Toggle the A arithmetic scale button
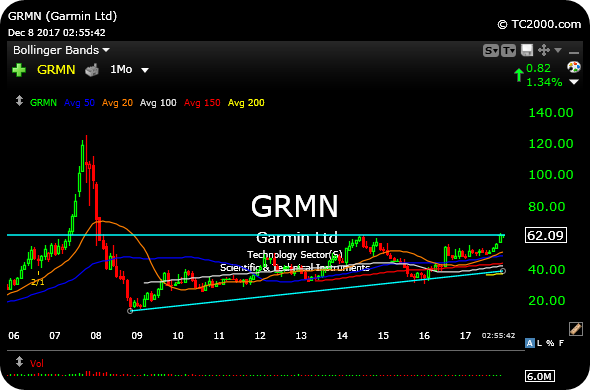Image resolution: width=590 pixels, height=390 pixels. 529,343
